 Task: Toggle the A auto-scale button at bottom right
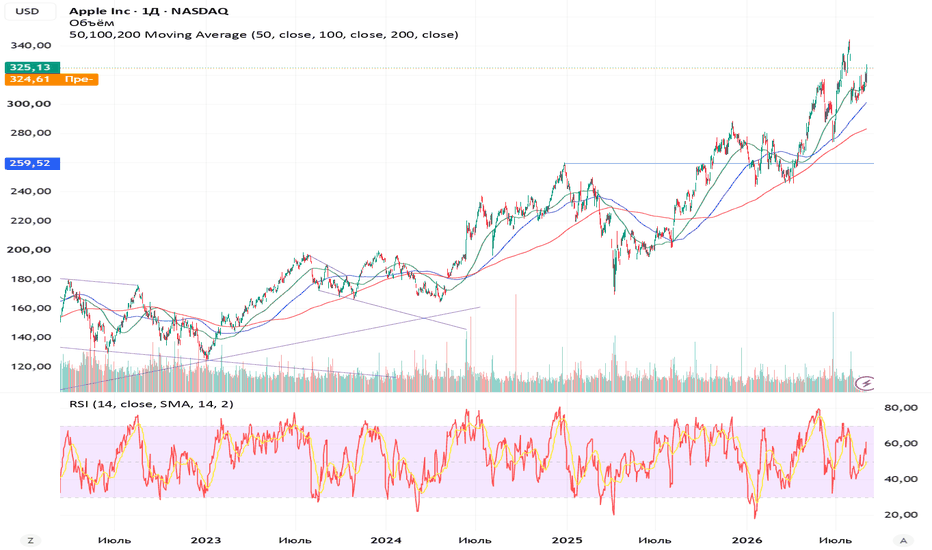903,540
